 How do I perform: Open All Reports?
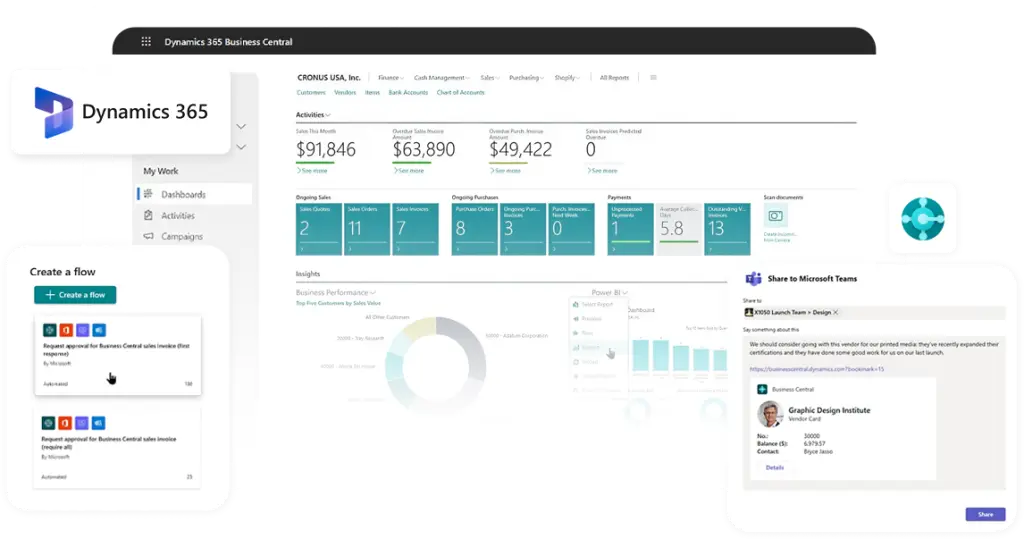[x=614, y=77]
